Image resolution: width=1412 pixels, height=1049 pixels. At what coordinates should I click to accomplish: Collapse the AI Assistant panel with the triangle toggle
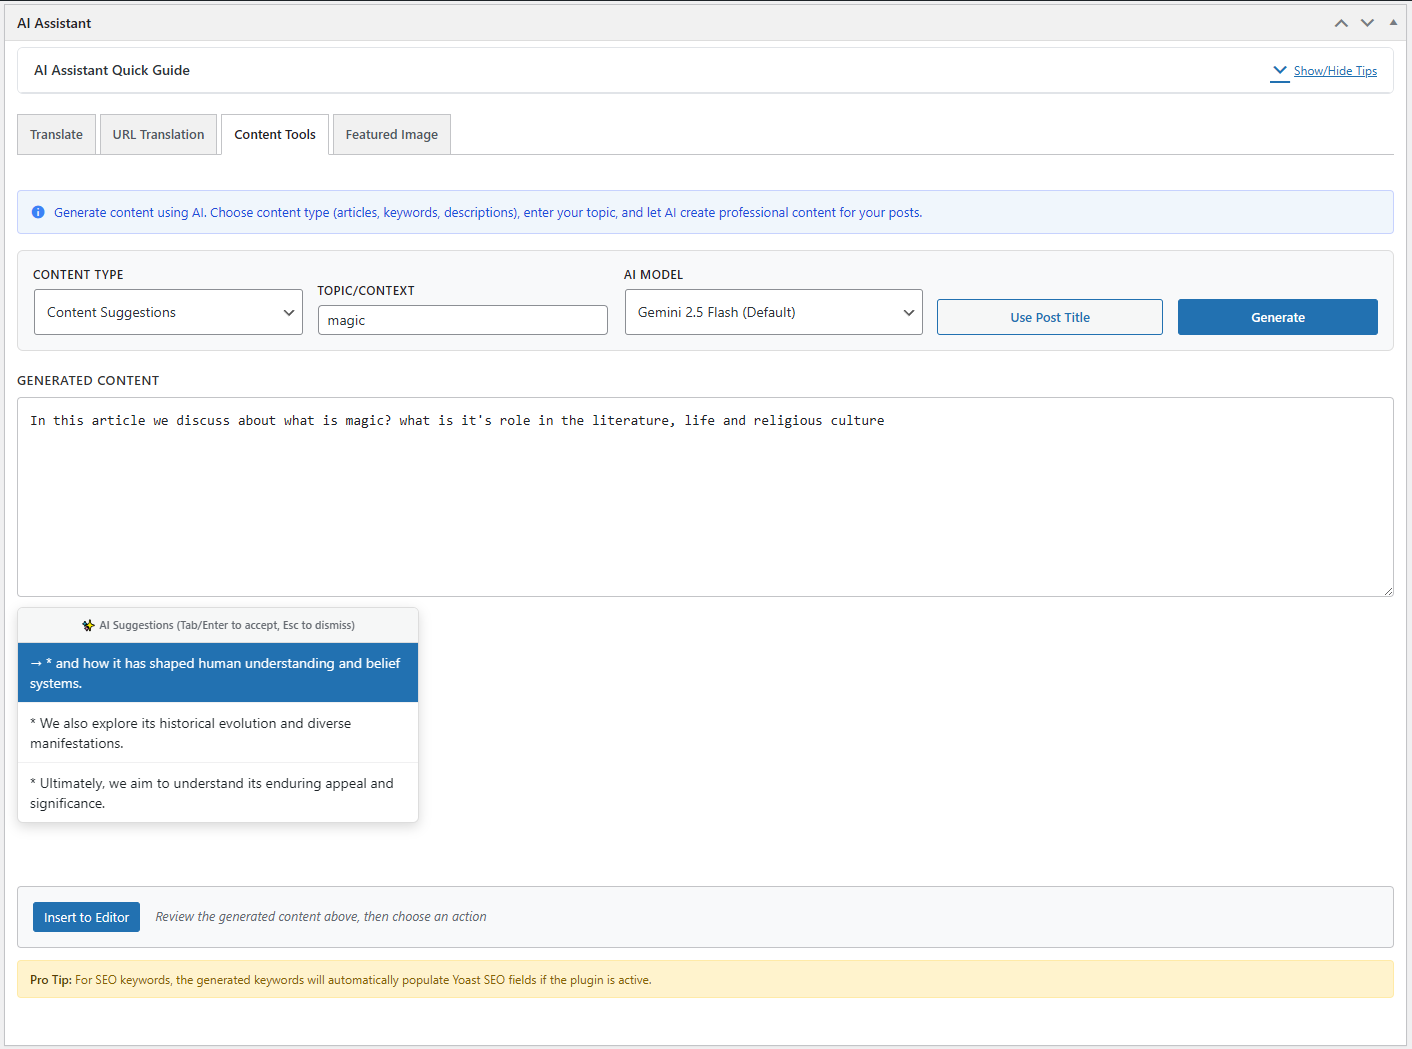coord(1393,22)
